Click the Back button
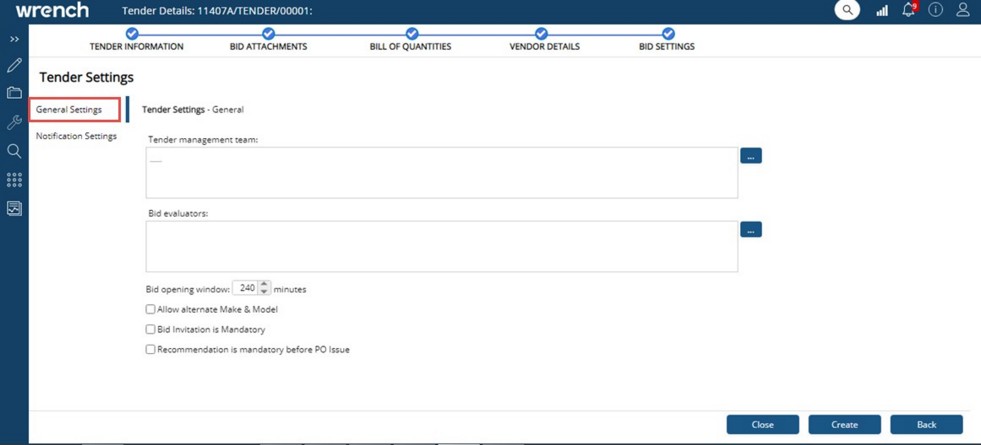981x445 pixels. coord(927,424)
